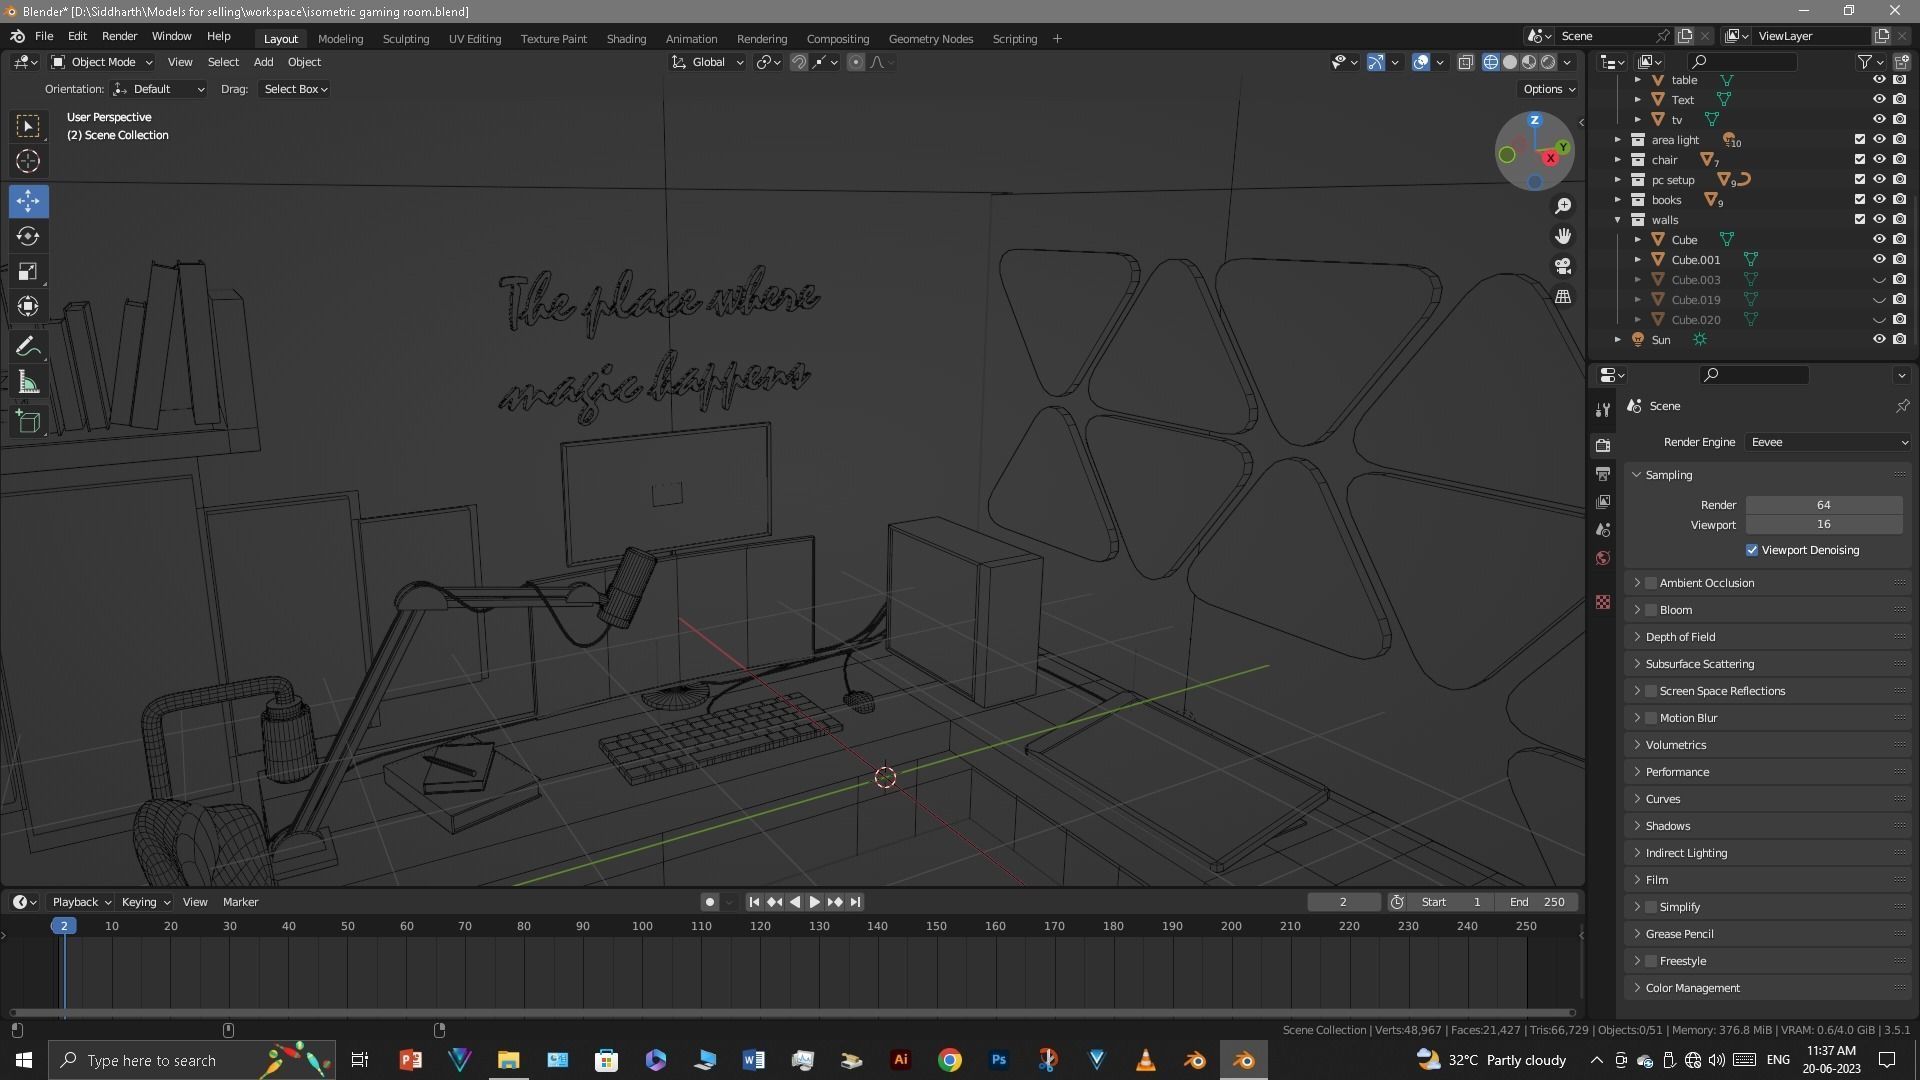Screen dimensions: 1920x1080
Task: Select the Measure tool
Action: click(x=28, y=382)
